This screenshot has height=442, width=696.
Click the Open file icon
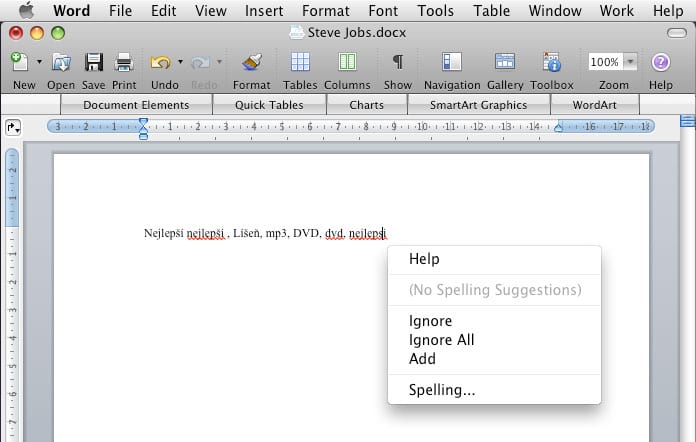61,62
